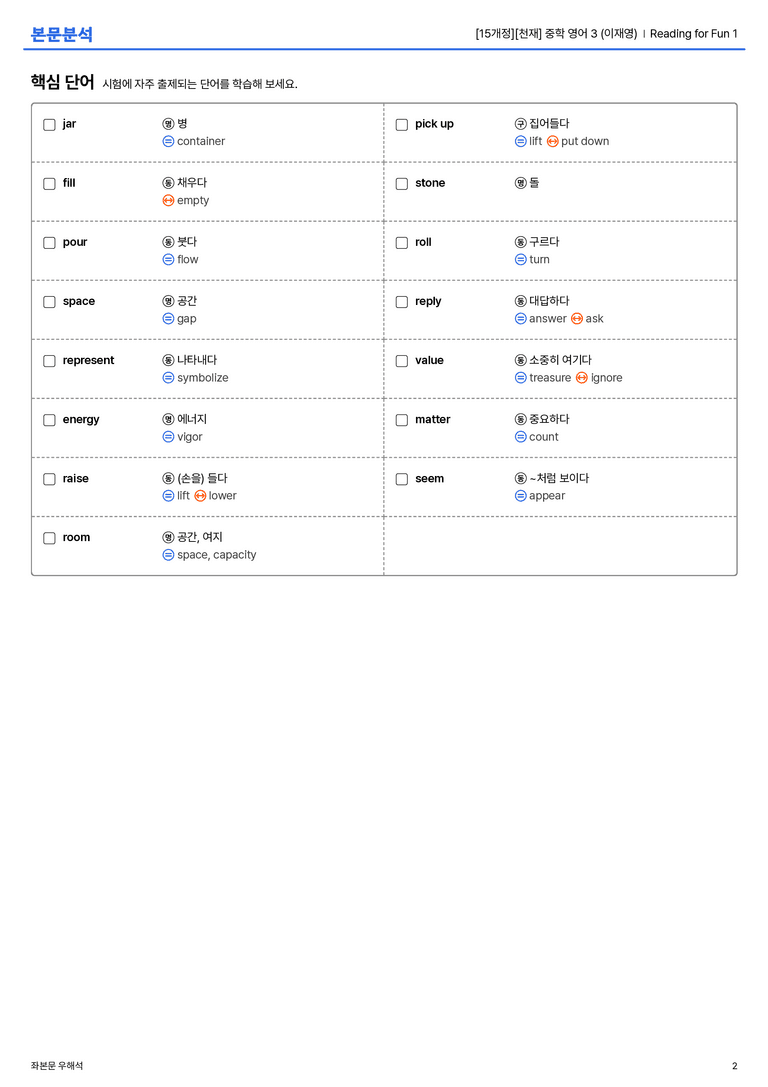Click the '본문분석' header title
Viewport: 768px width, 1087px height.
pos(62,34)
